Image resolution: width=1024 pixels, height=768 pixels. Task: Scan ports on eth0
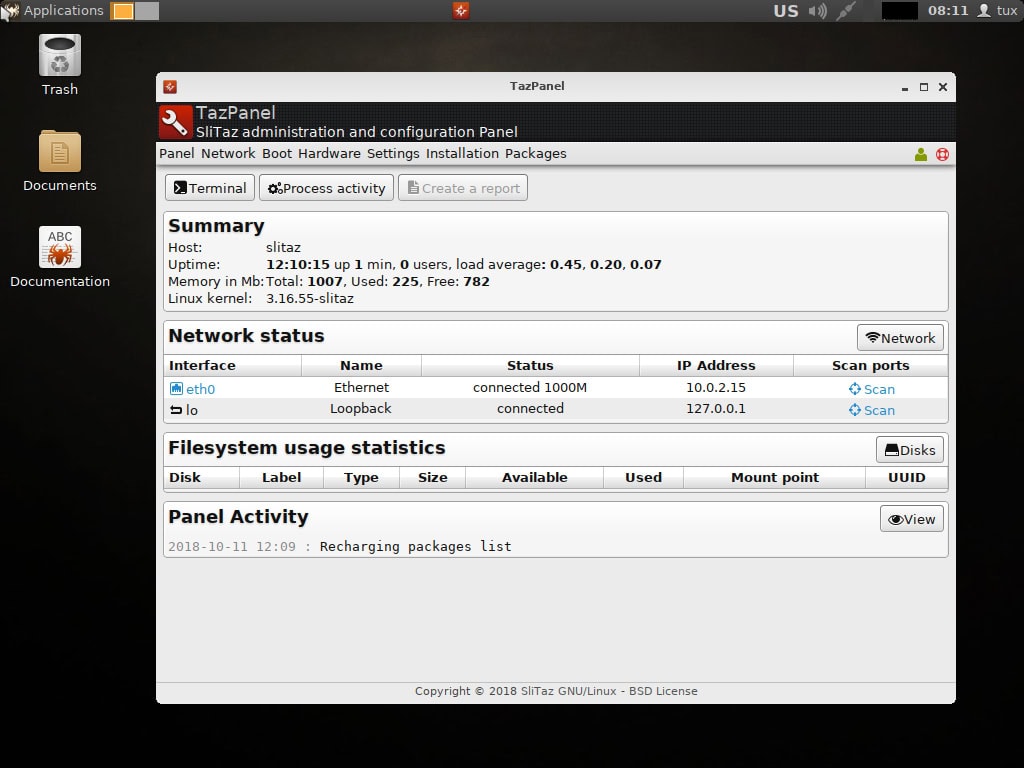tap(871, 388)
